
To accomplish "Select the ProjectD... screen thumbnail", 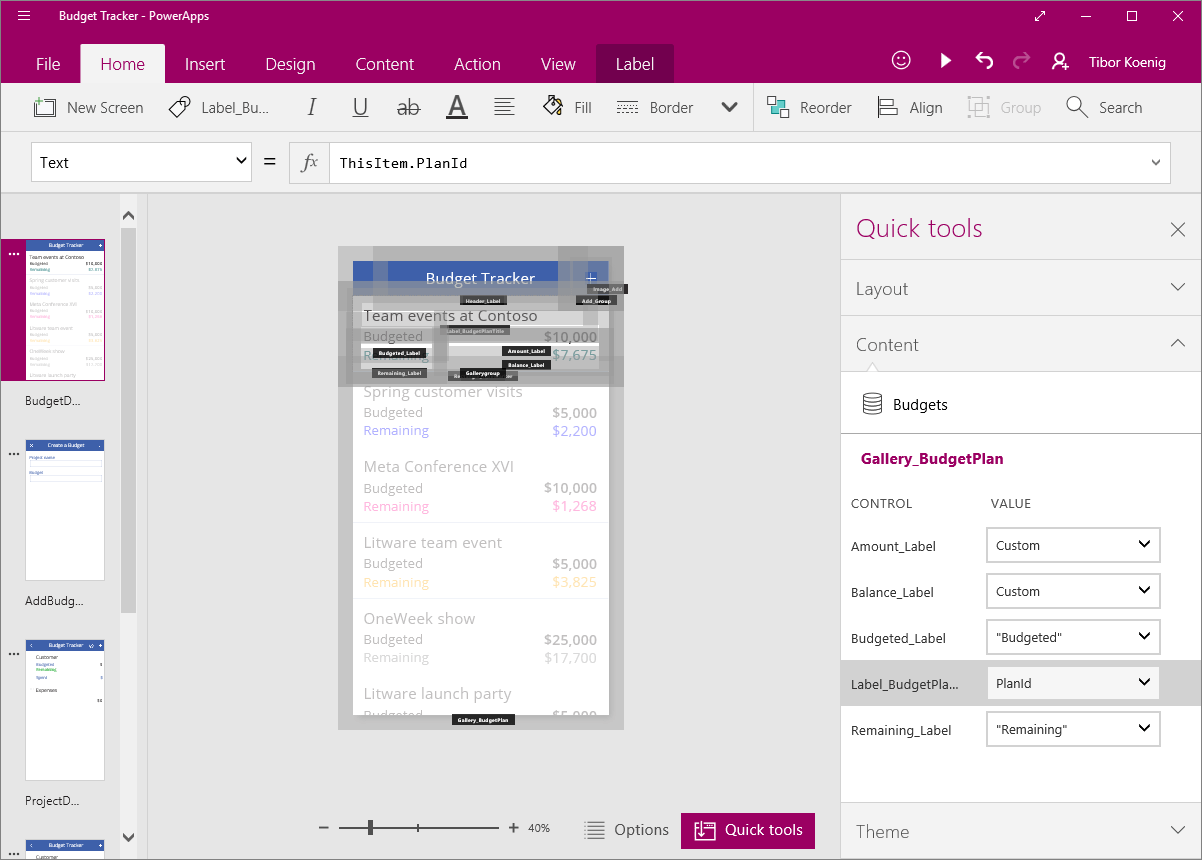I will pos(65,710).
